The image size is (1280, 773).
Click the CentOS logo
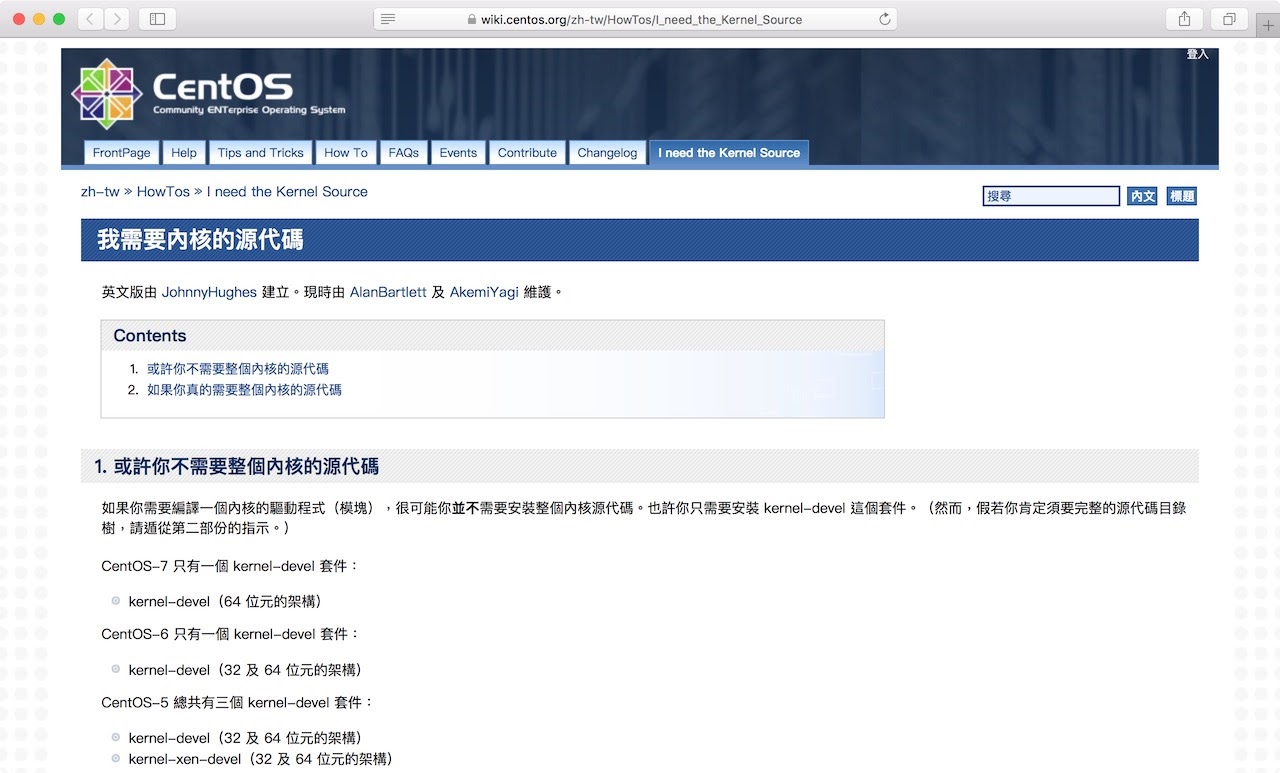[209, 93]
